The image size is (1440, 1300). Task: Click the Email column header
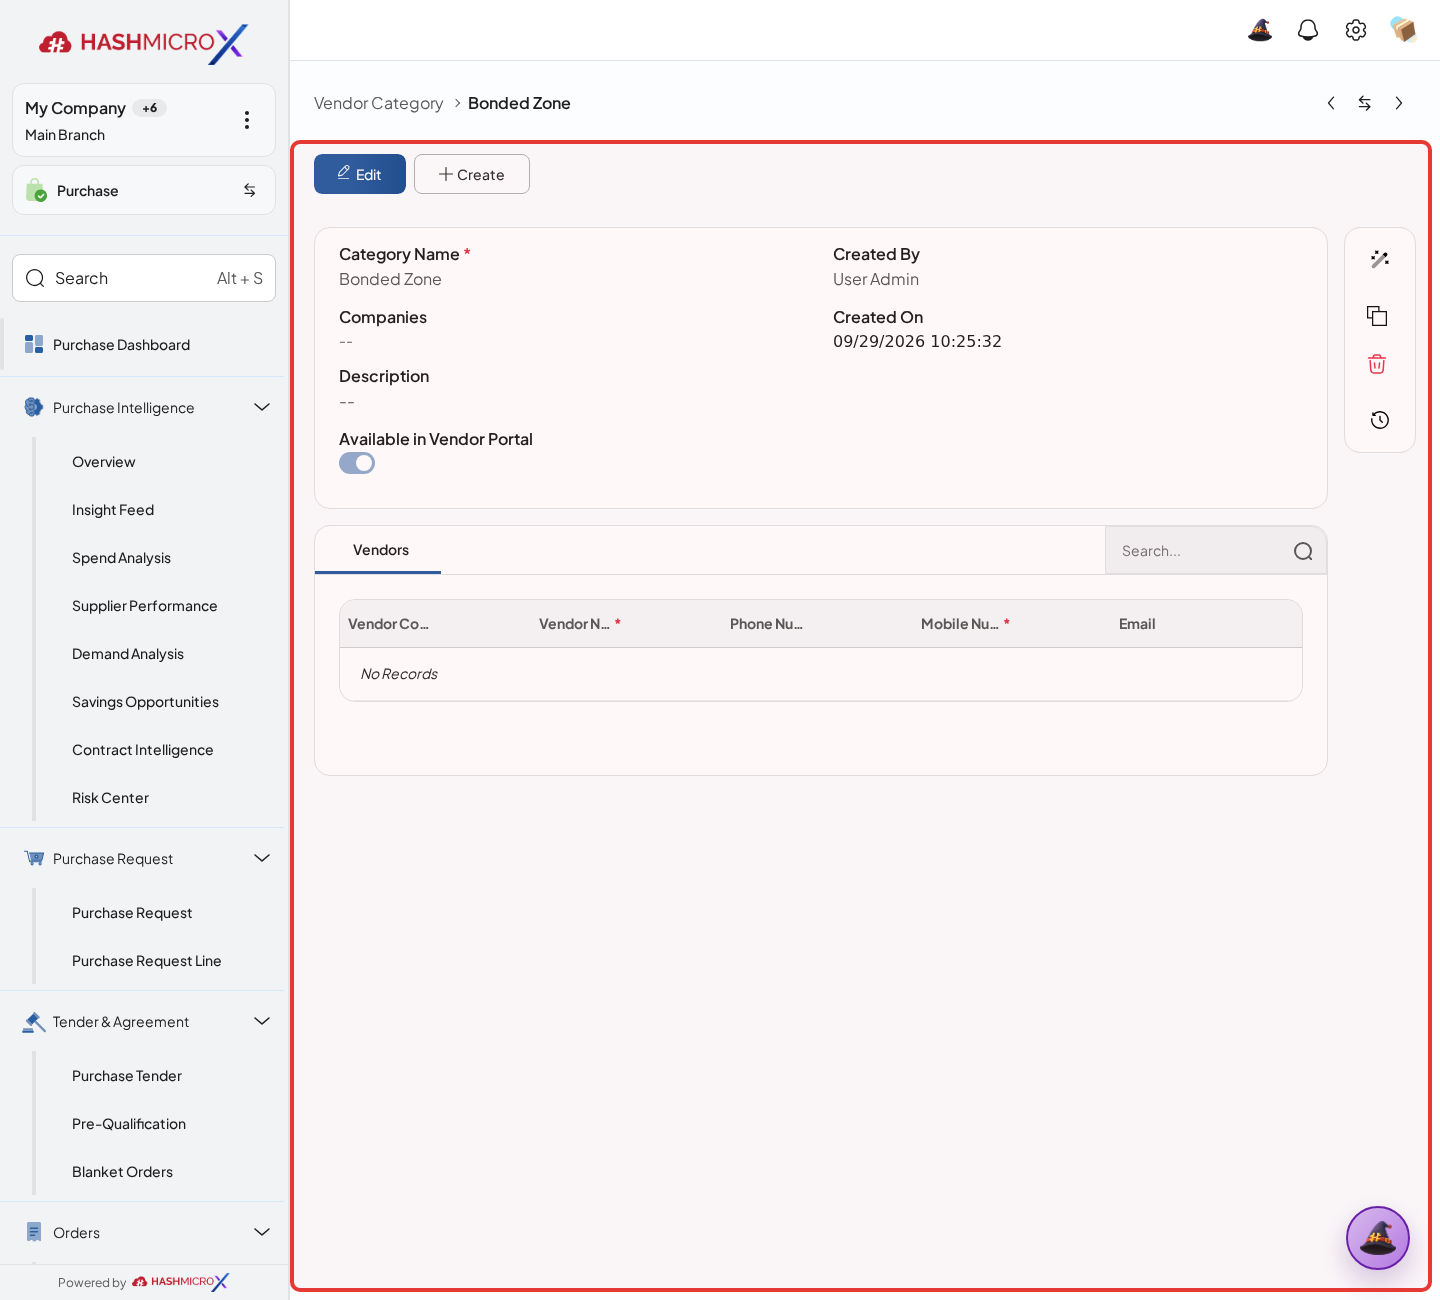1137,624
